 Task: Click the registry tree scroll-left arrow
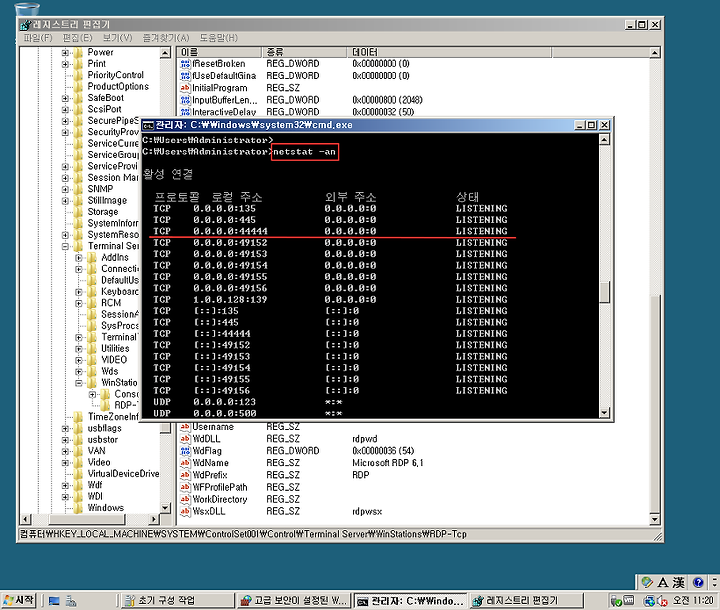pyautogui.click(x=26, y=519)
